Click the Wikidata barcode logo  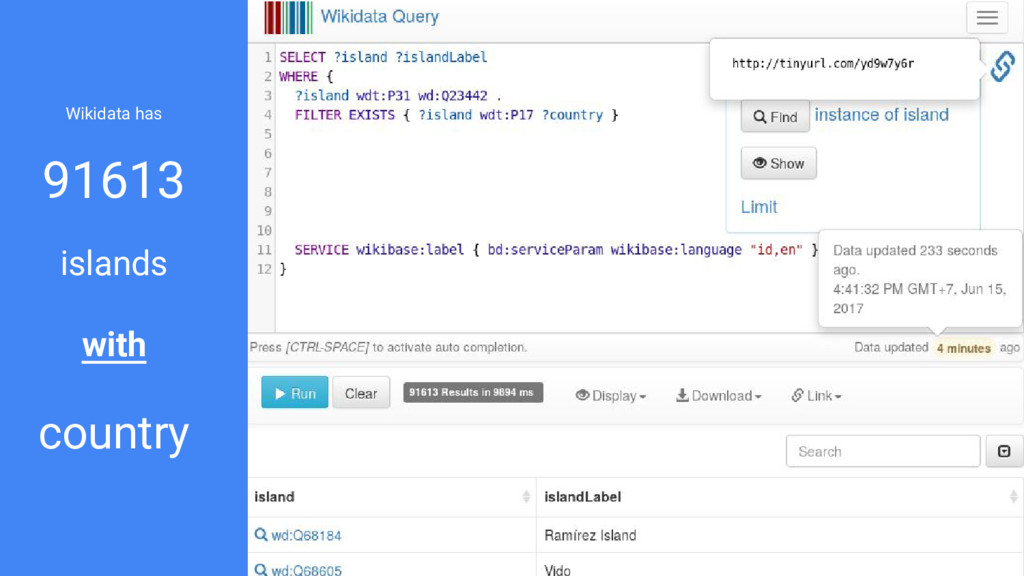288,17
